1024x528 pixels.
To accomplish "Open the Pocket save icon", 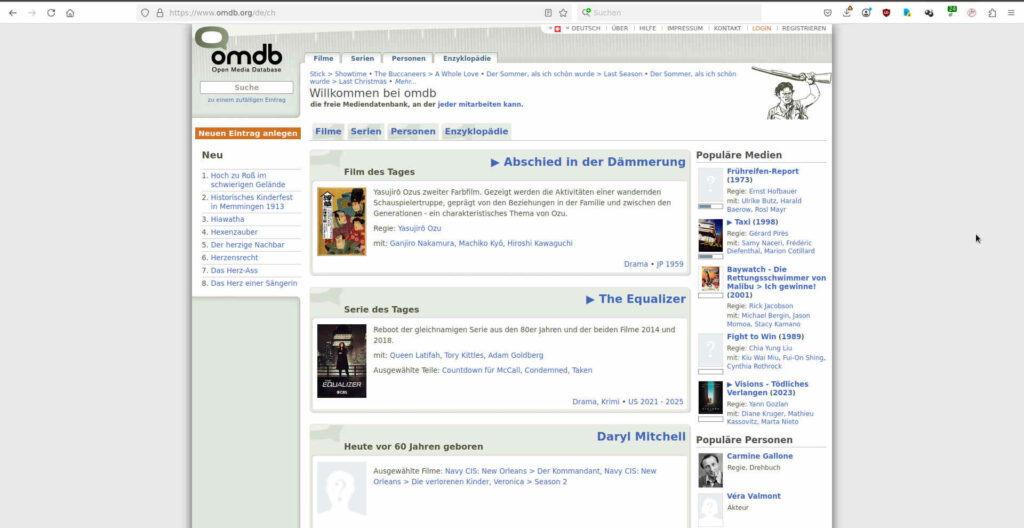I will tap(827, 12).
